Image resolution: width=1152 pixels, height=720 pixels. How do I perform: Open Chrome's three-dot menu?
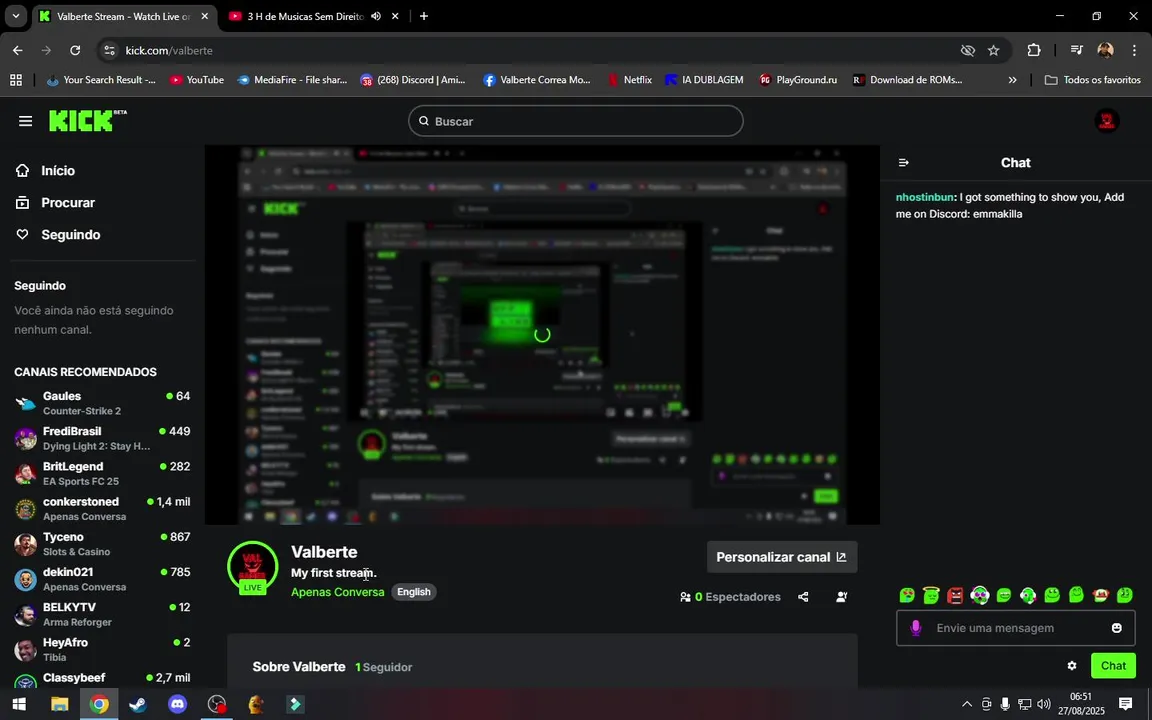tap(1134, 50)
